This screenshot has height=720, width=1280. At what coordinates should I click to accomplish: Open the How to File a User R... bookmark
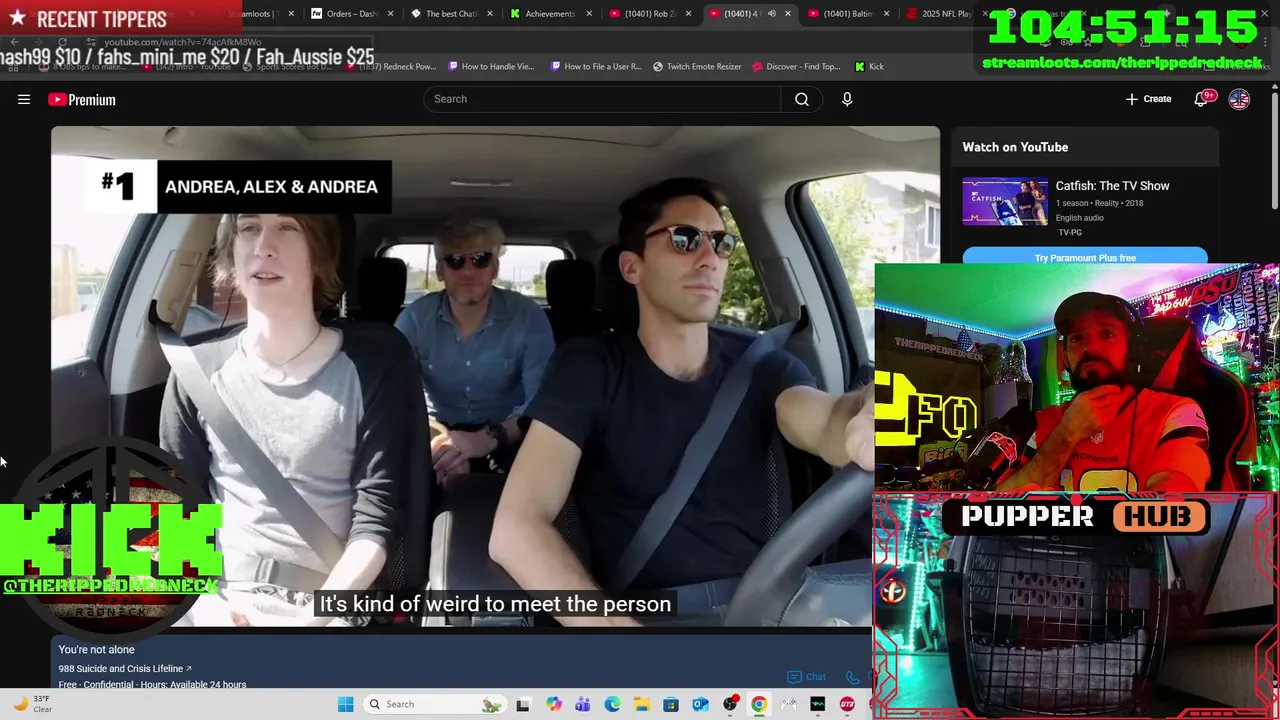[x=596, y=67]
